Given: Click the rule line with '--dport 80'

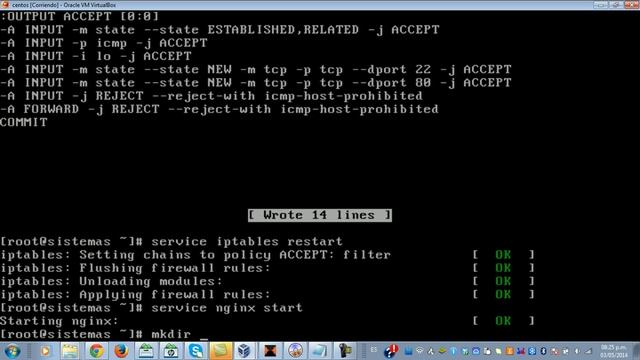Looking at the screenshot, I should pos(256,82).
